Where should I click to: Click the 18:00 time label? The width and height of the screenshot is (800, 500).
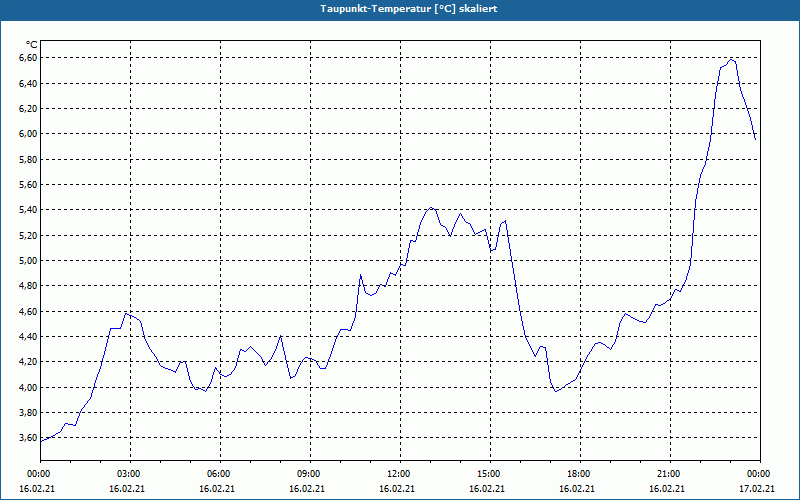pyautogui.click(x=580, y=474)
